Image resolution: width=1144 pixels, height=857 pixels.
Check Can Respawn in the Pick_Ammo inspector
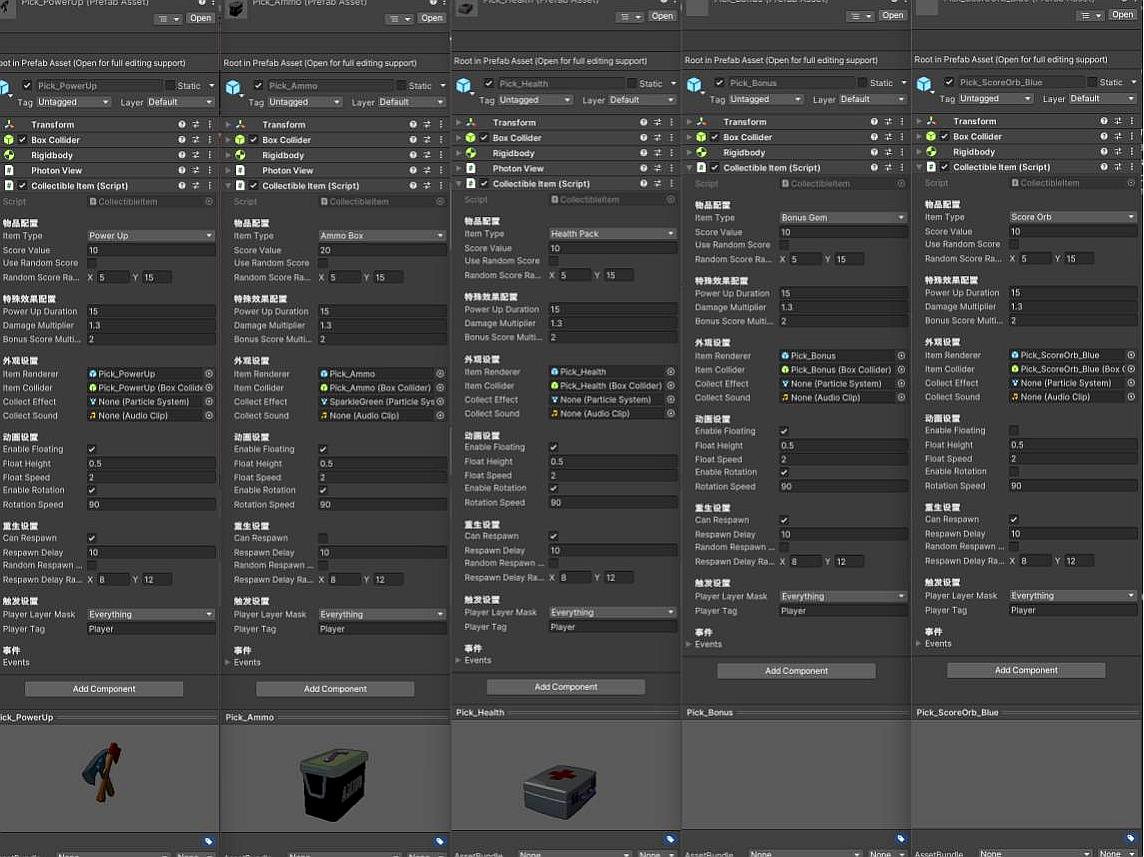coord(323,538)
